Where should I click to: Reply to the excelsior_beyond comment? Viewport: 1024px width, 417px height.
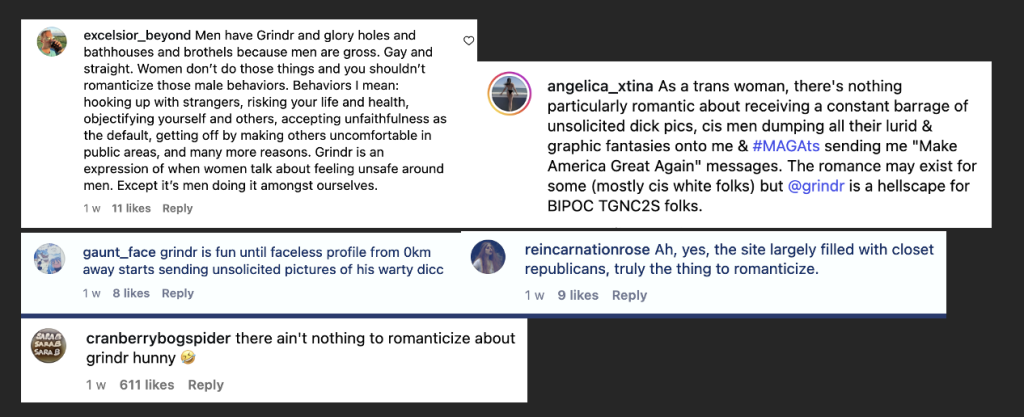[177, 208]
